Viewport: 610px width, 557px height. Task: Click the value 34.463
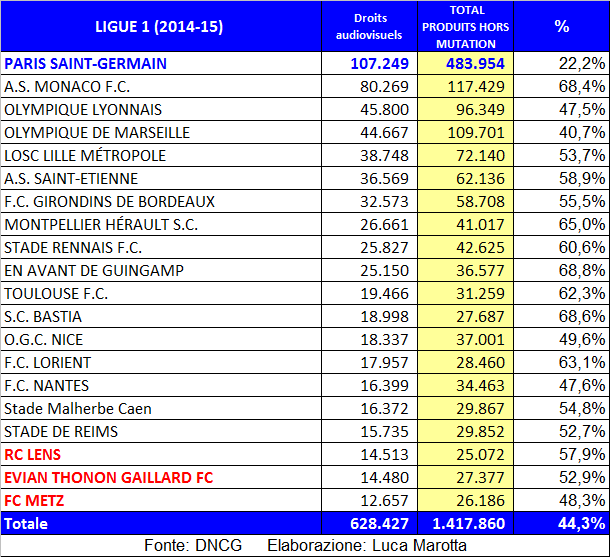(x=480, y=385)
